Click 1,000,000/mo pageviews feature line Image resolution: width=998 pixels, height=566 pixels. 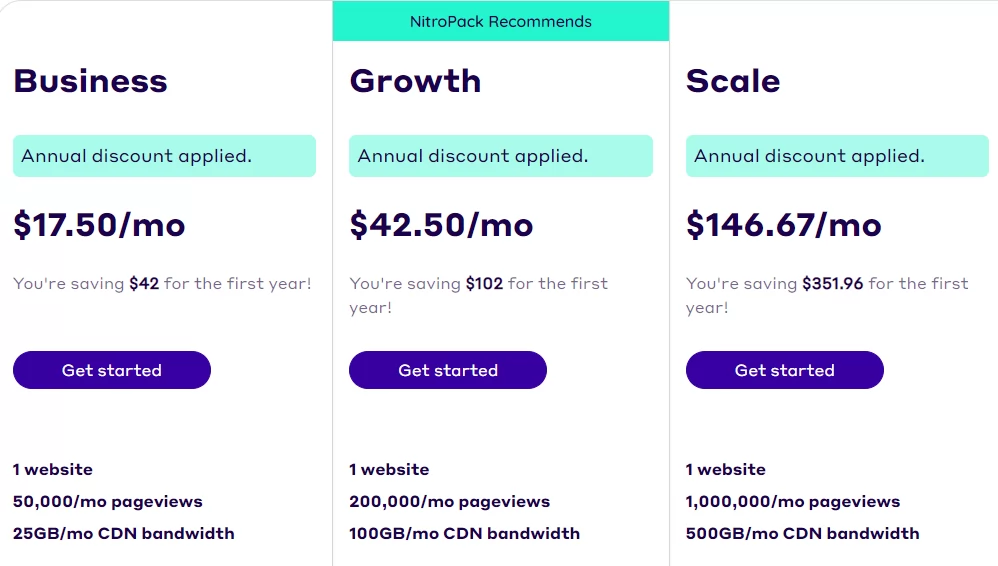[x=792, y=502]
